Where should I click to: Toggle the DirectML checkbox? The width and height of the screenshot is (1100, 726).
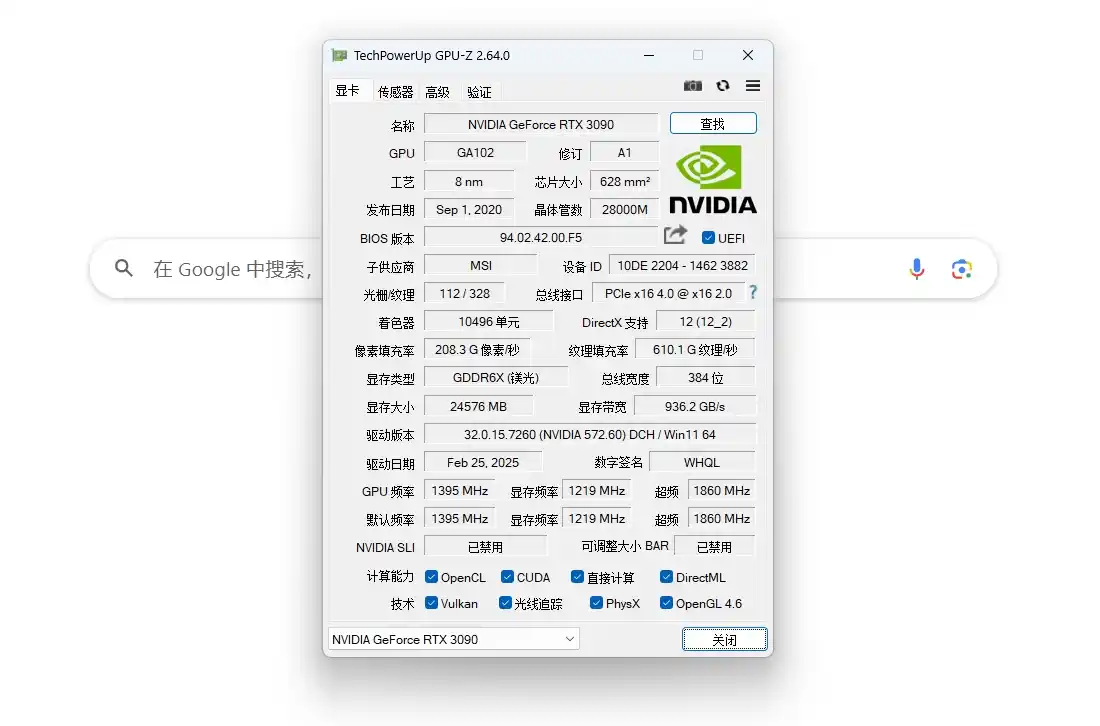[666, 577]
